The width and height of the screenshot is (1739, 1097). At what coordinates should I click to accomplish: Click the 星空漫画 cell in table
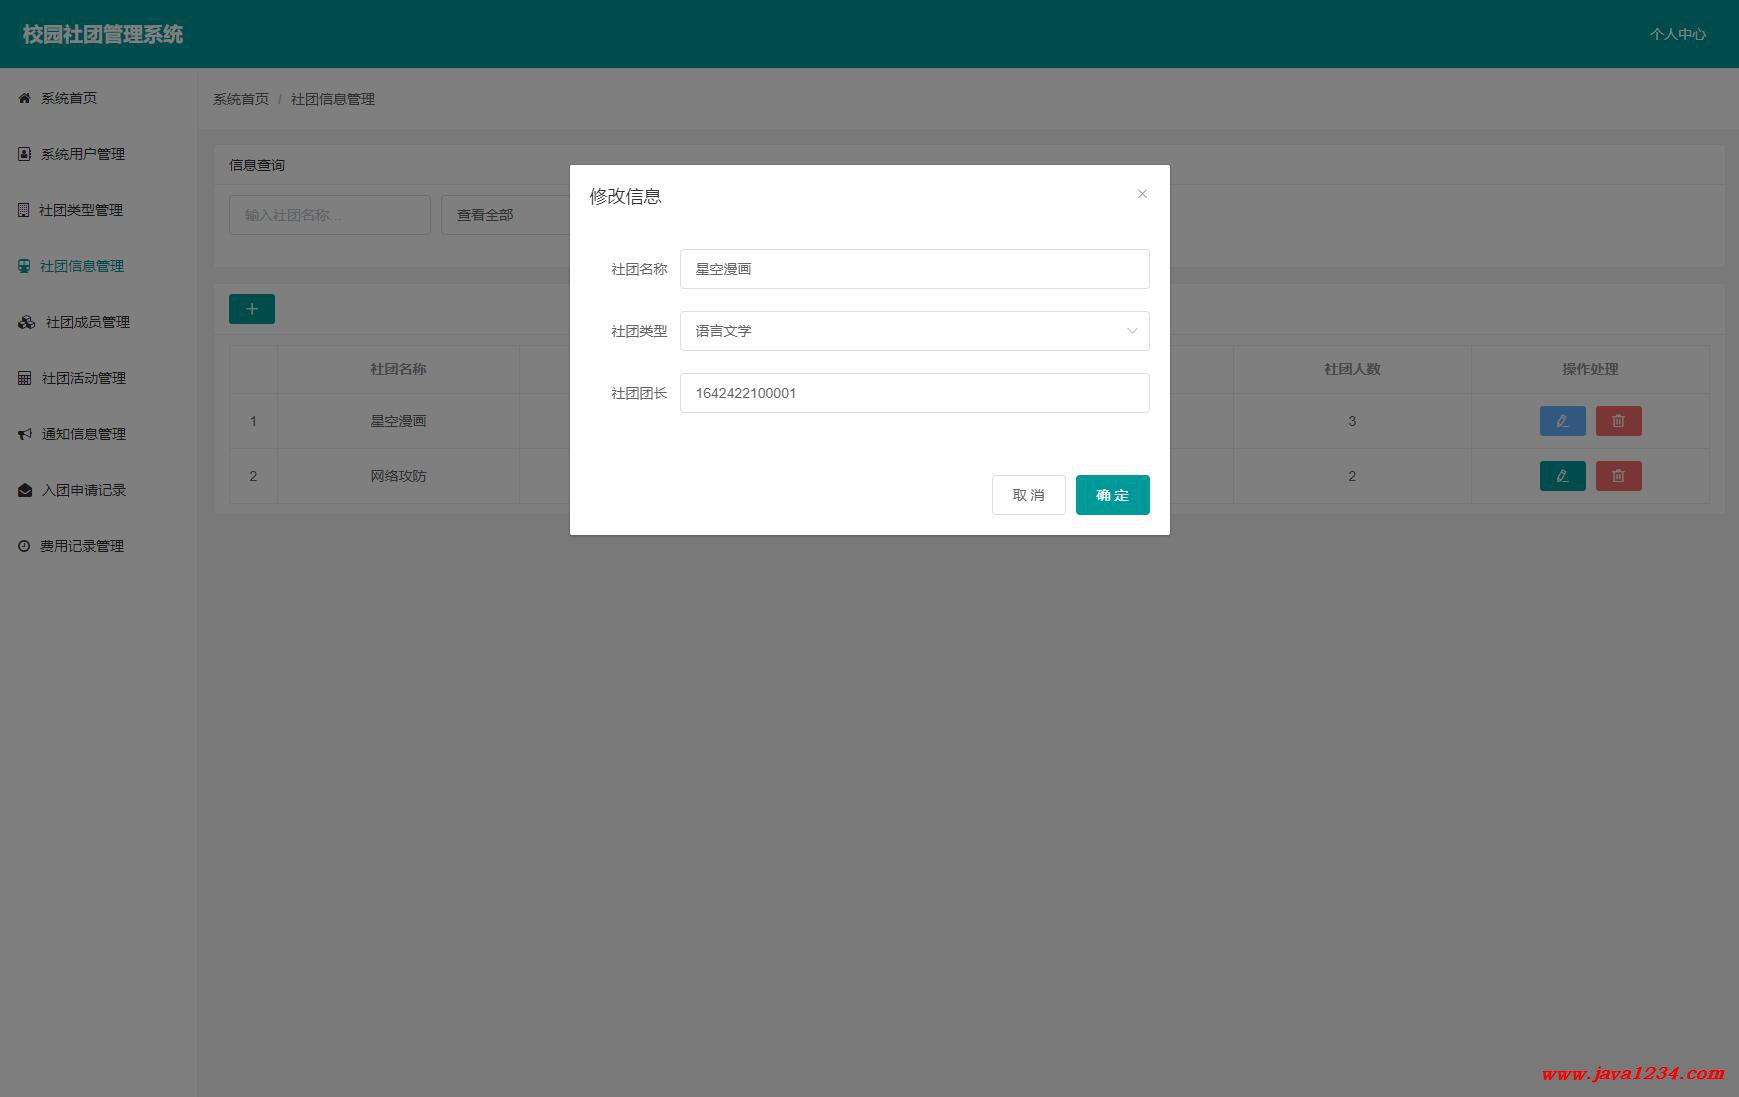click(x=398, y=421)
